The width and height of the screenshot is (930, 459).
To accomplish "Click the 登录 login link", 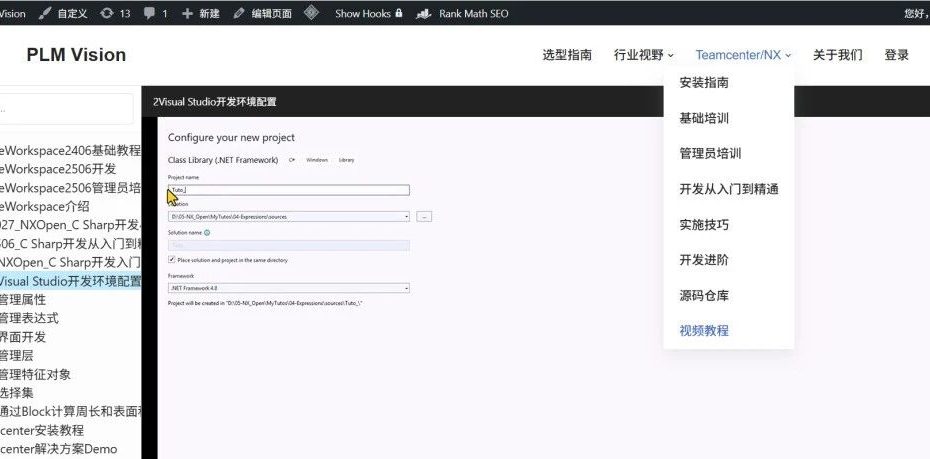I will coord(896,55).
